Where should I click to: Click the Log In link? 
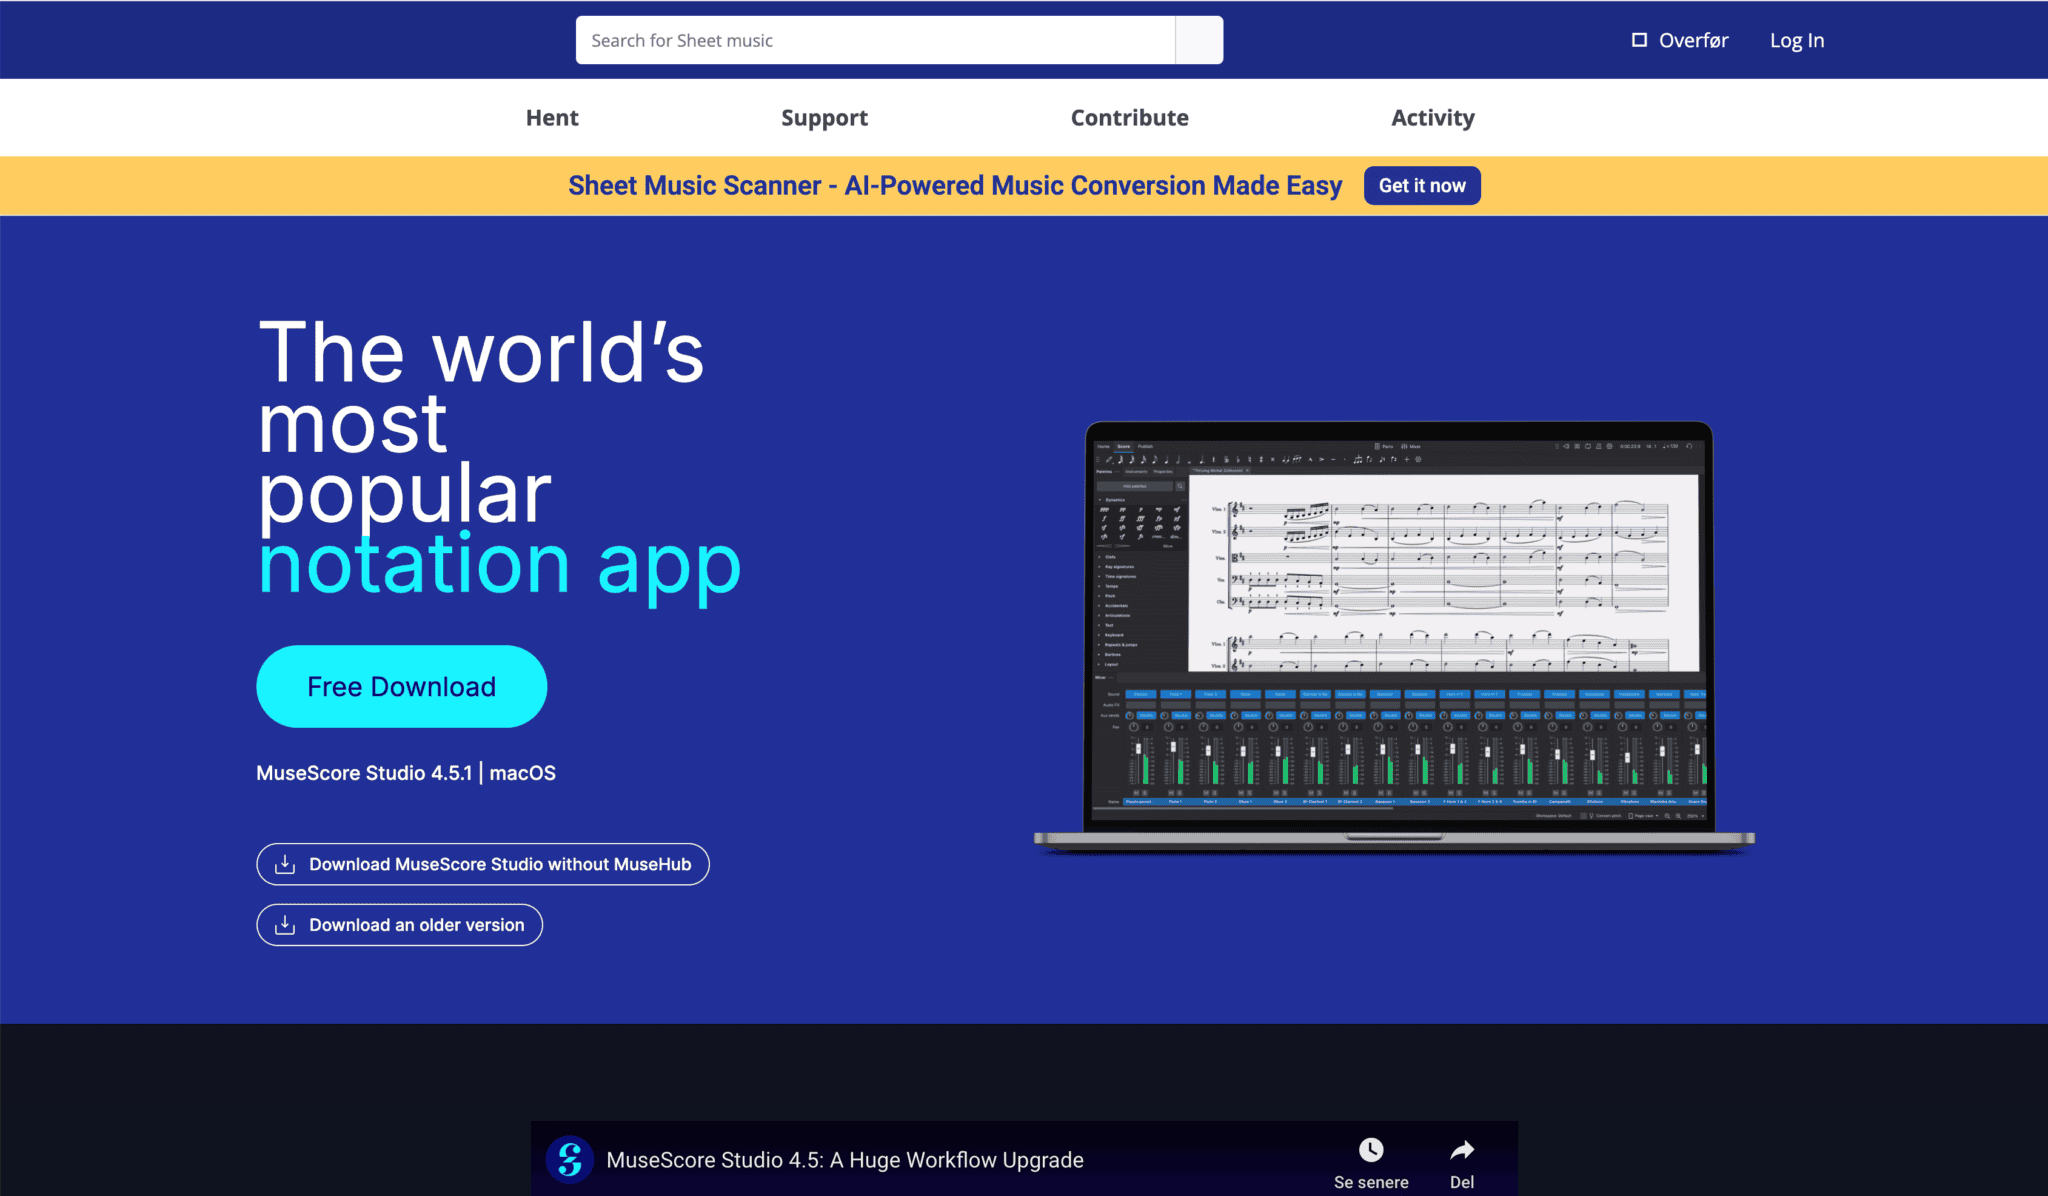(x=1796, y=40)
